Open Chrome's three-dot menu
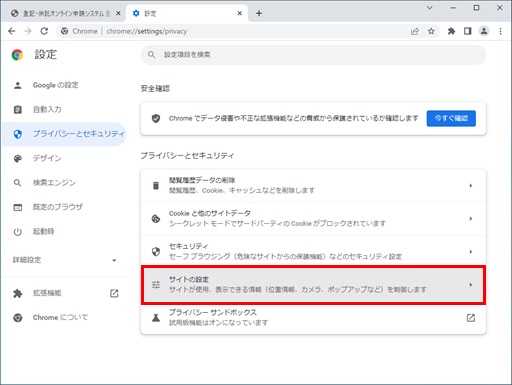 pyautogui.click(x=500, y=31)
